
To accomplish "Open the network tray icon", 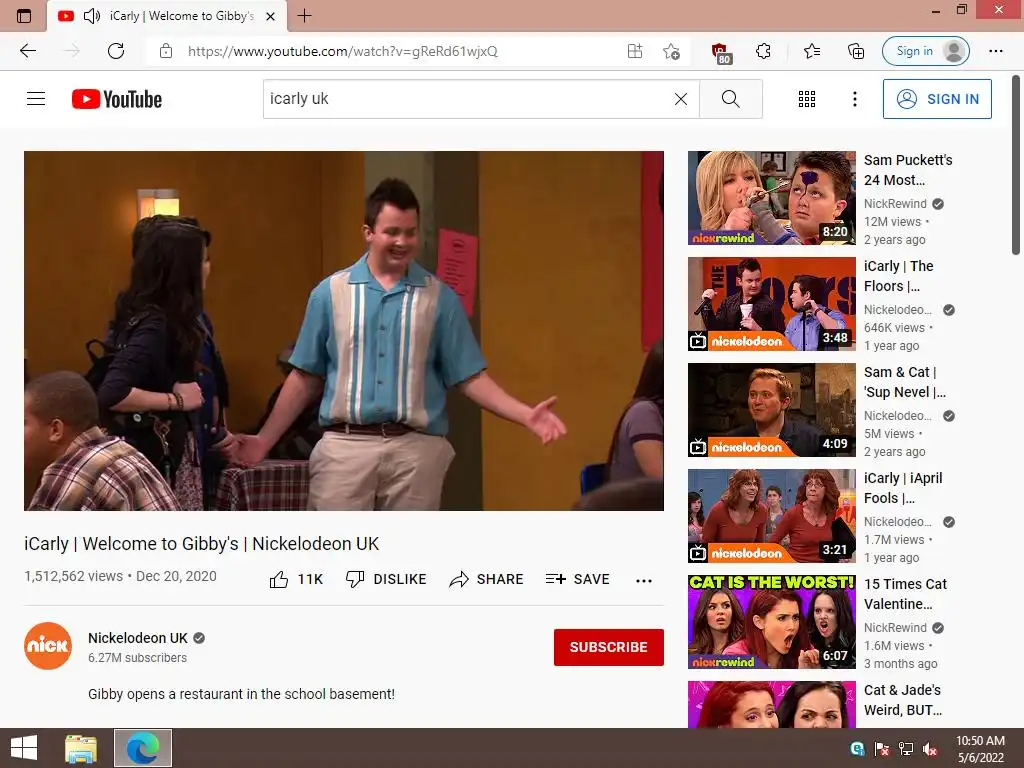I will click(x=906, y=749).
